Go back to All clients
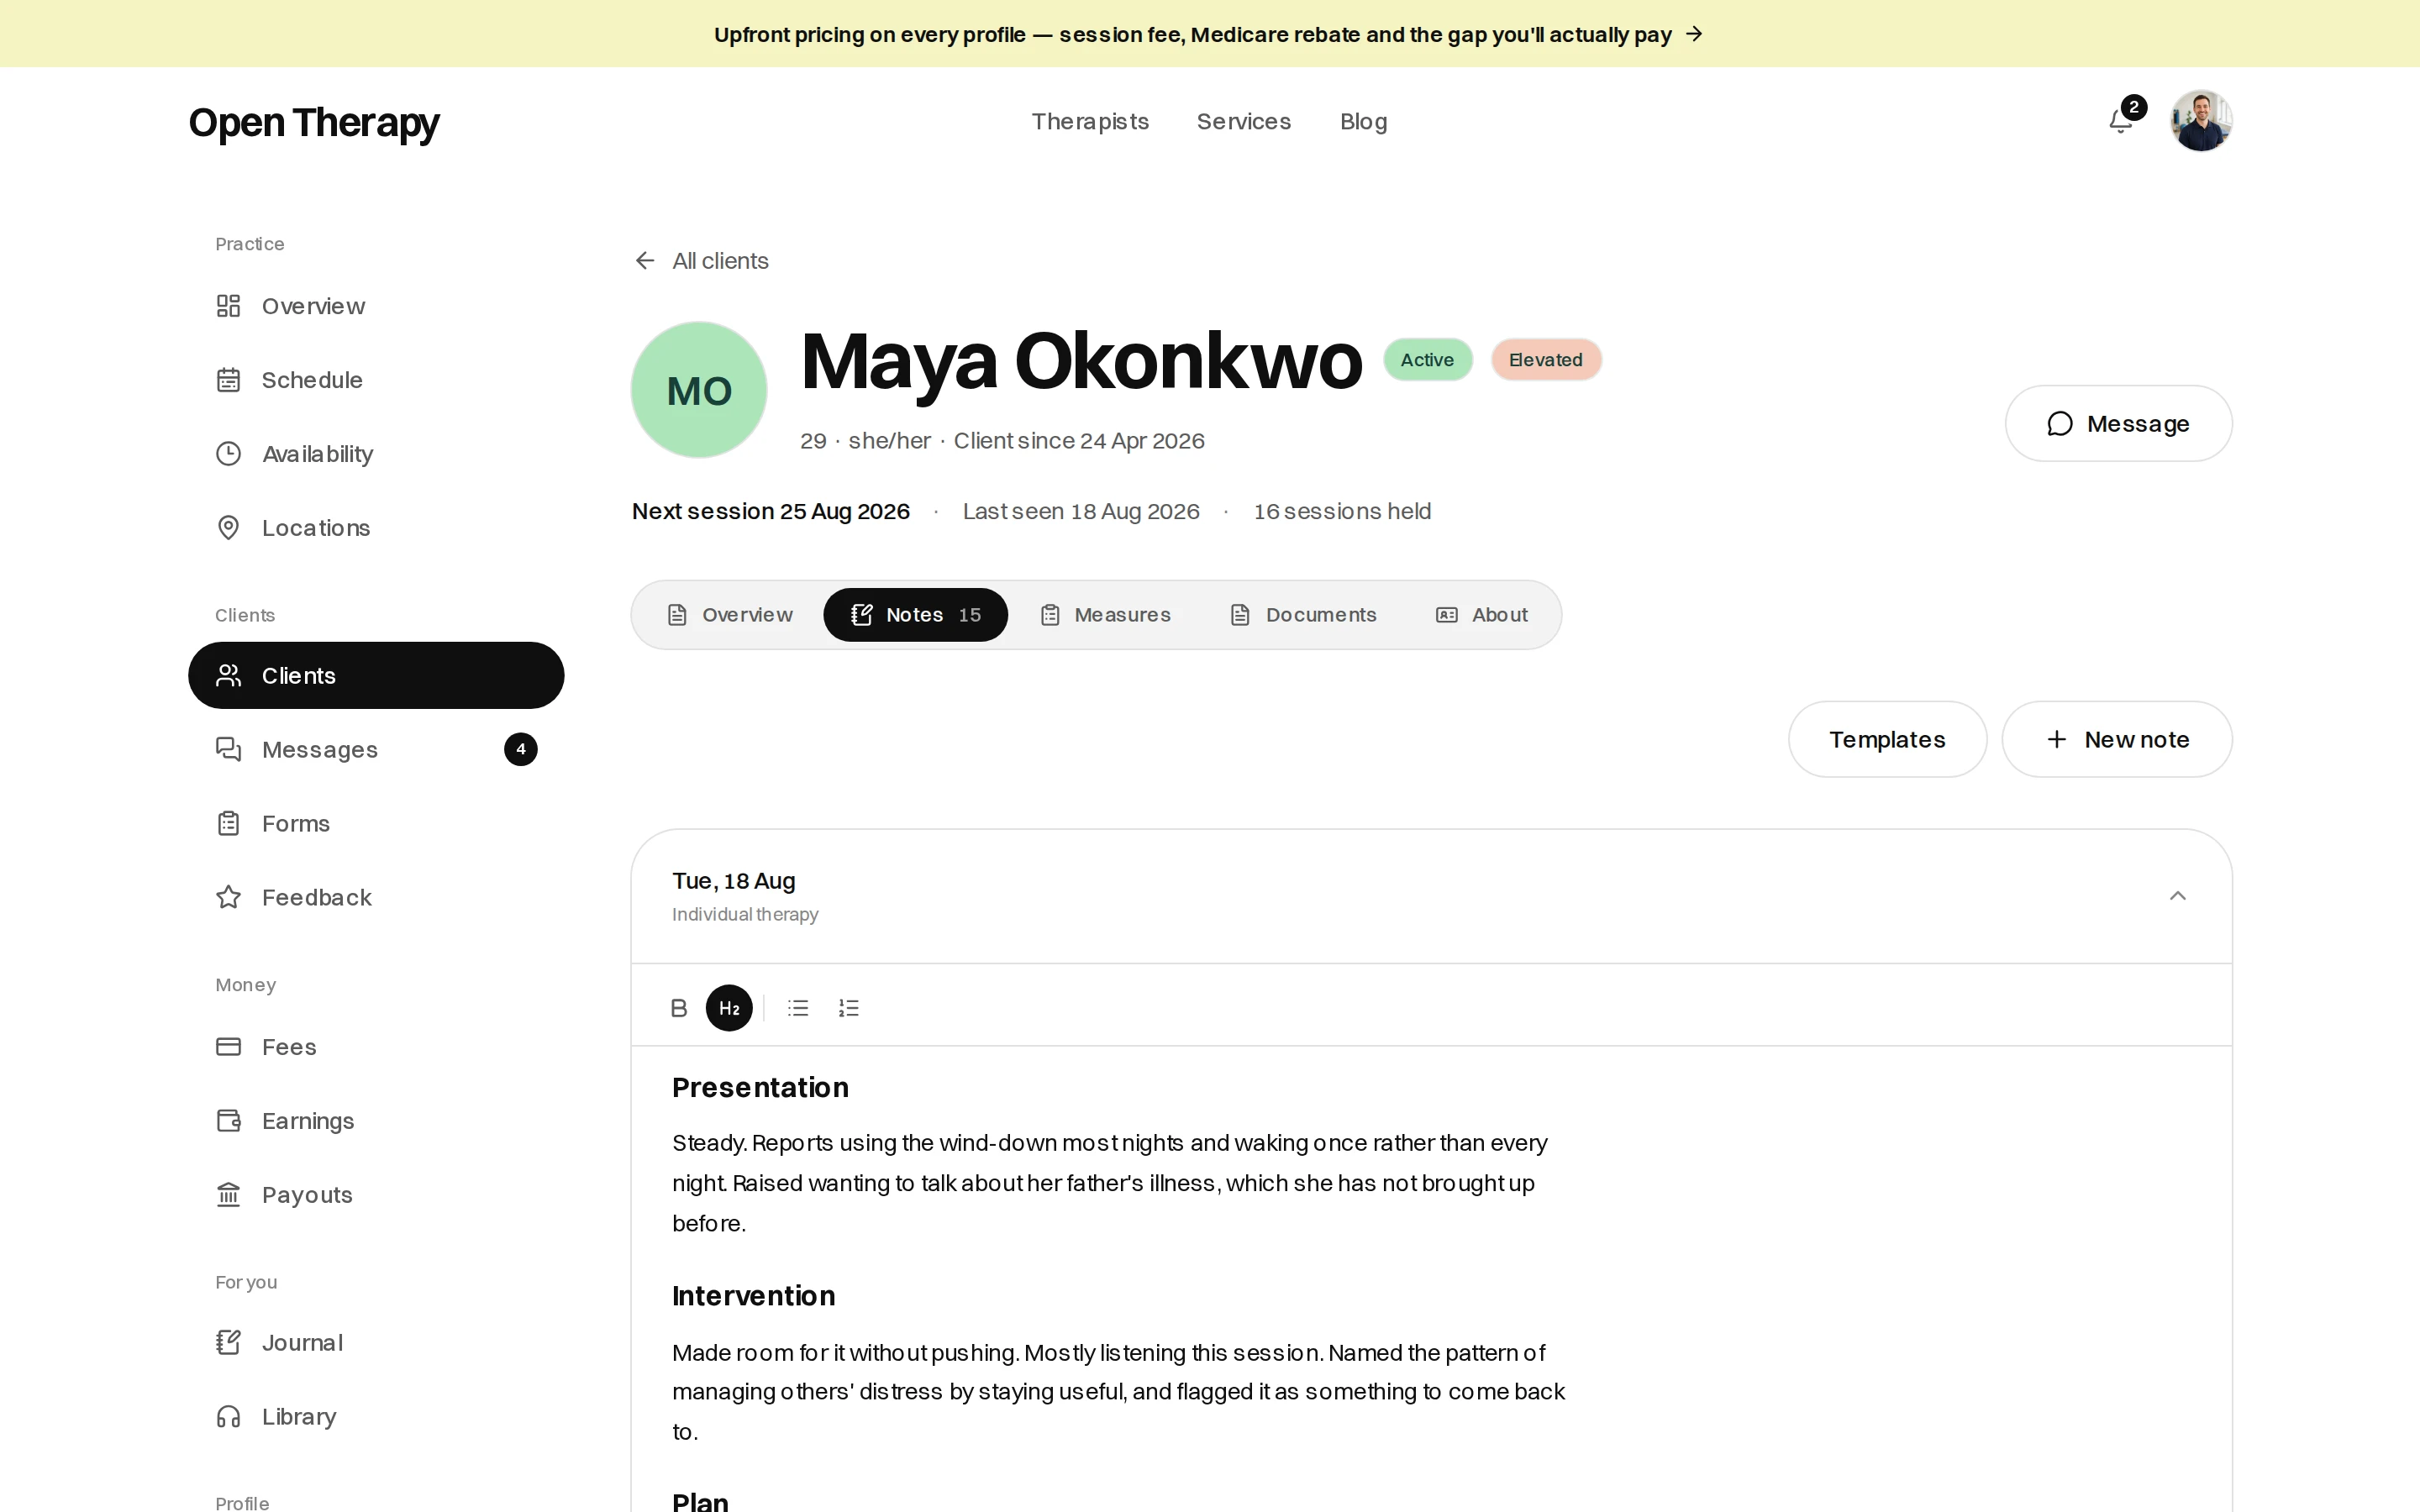Viewport: 2420px width, 1512px height. (701, 261)
